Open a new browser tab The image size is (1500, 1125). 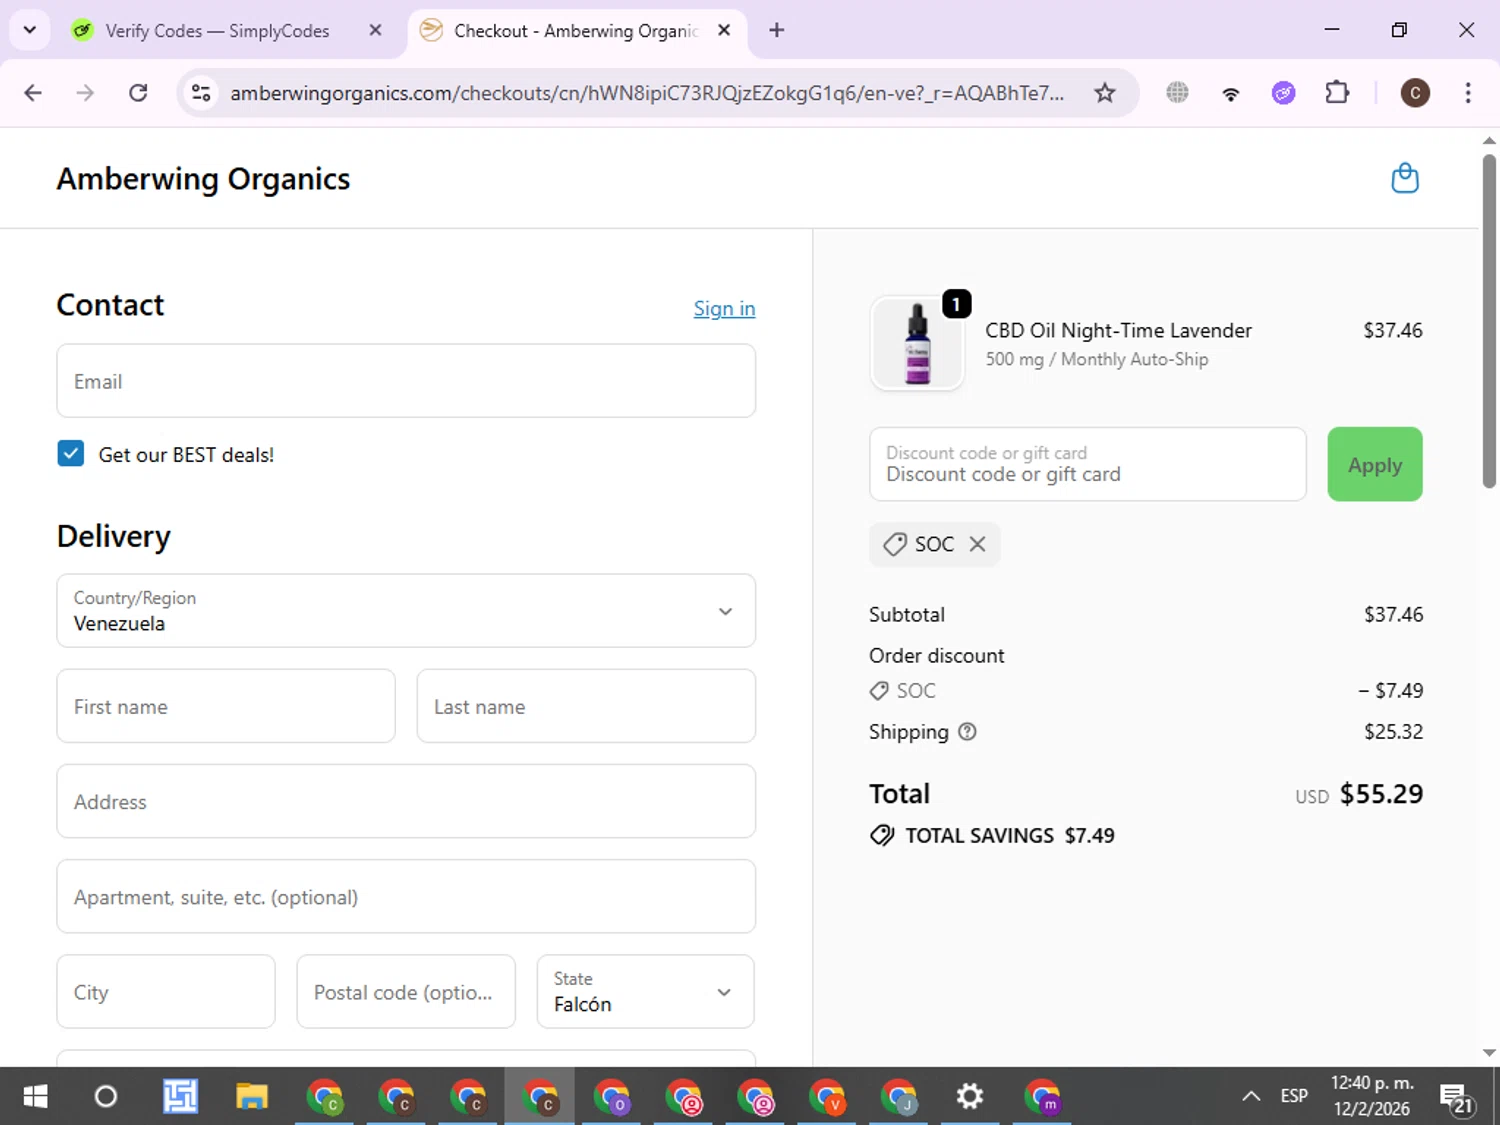tap(776, 30)
